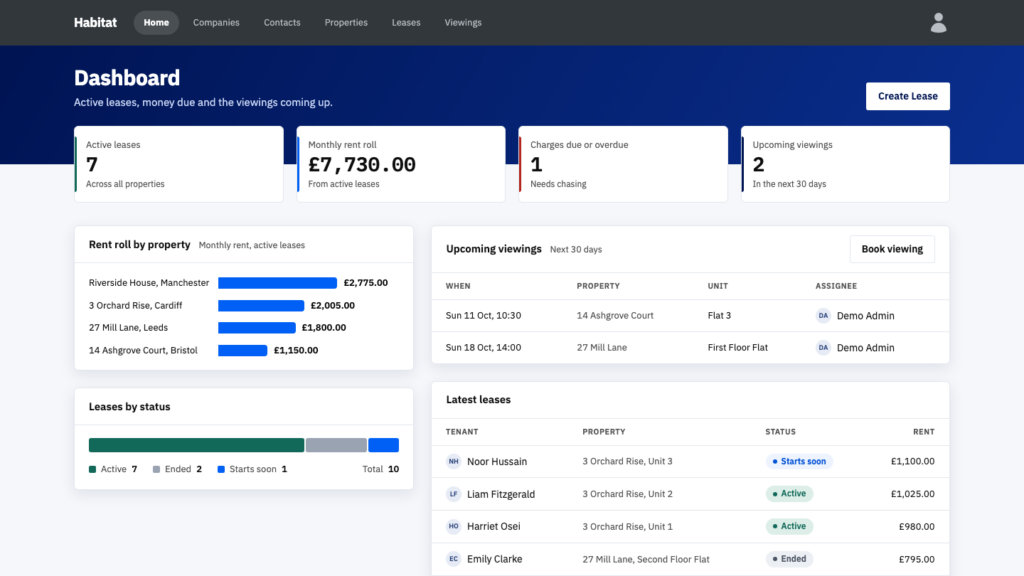
Task: Click 'Riverside House, Manchester' label
Action: tap(149, 283)
